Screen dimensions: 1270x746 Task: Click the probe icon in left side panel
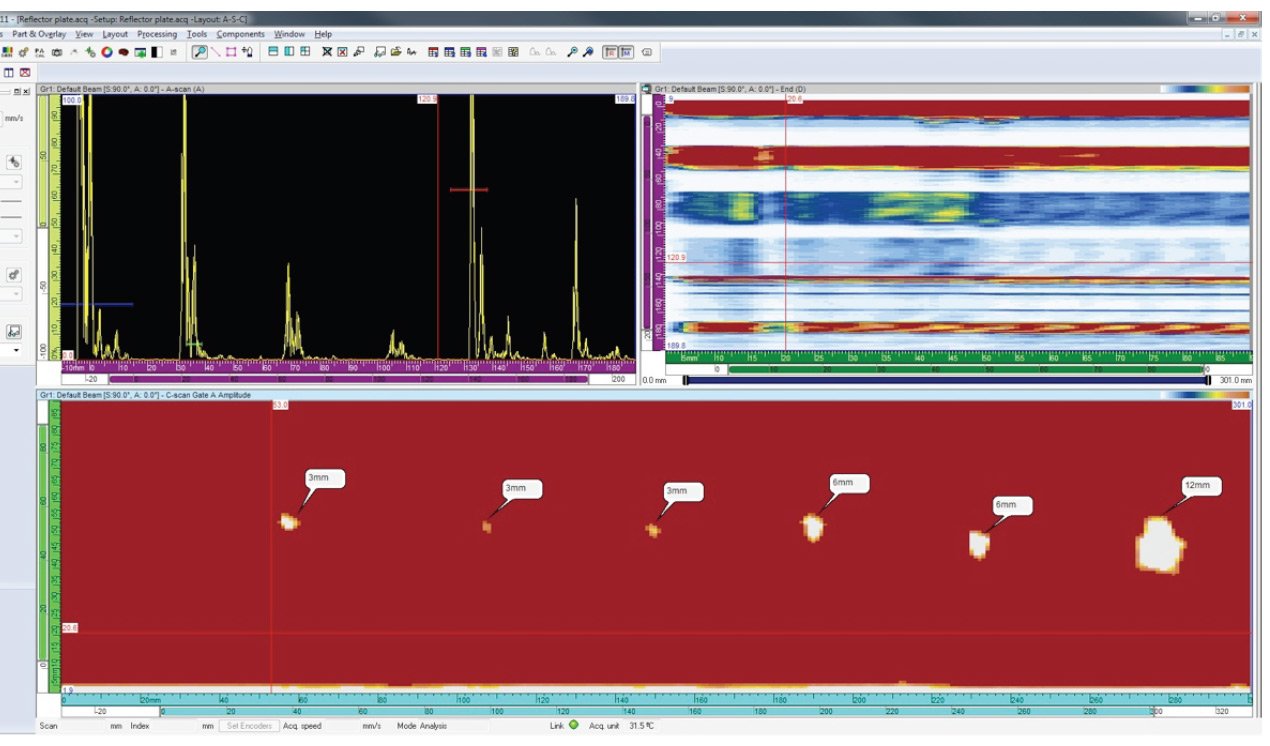tap(15, 161)
